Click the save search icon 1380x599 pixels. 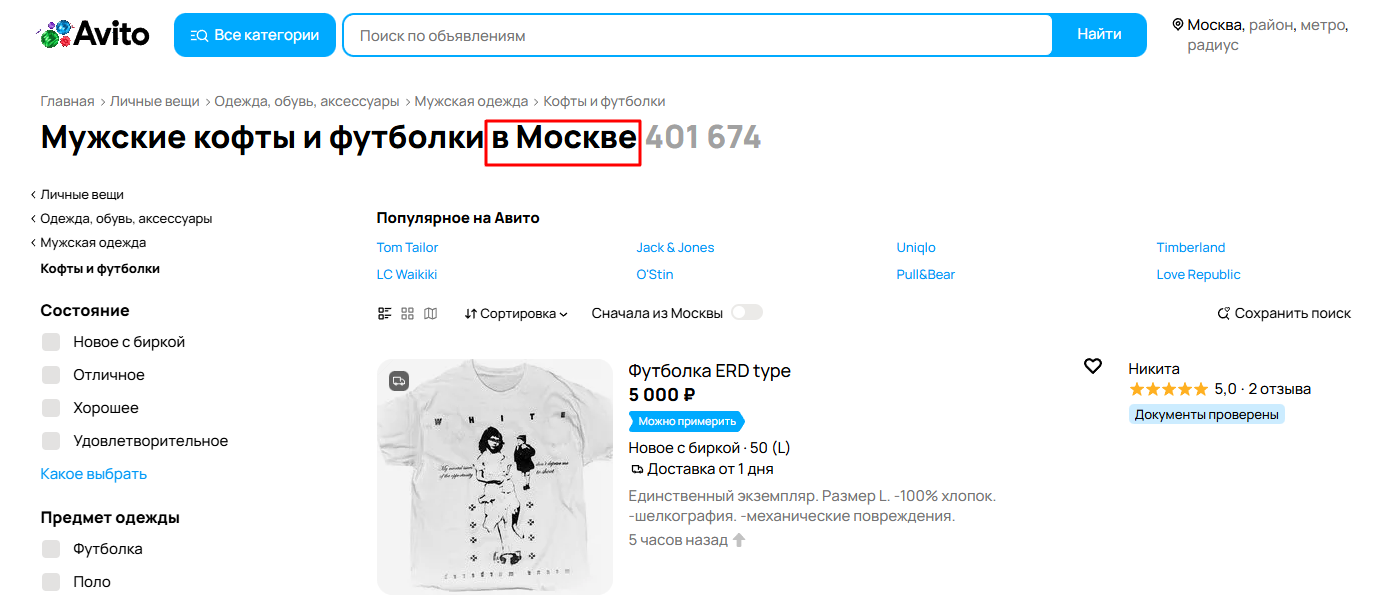pyautogui.click(x=1225, y=313)
